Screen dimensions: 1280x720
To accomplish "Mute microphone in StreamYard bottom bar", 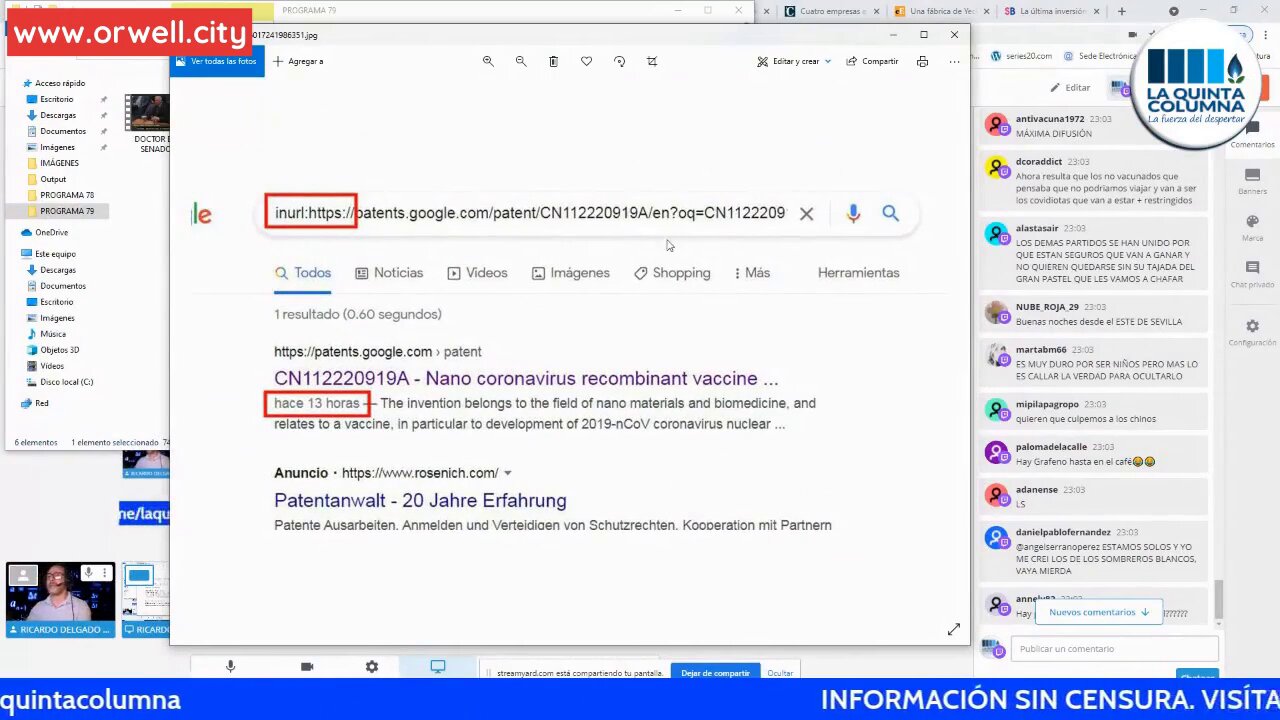I will (230, 667).
